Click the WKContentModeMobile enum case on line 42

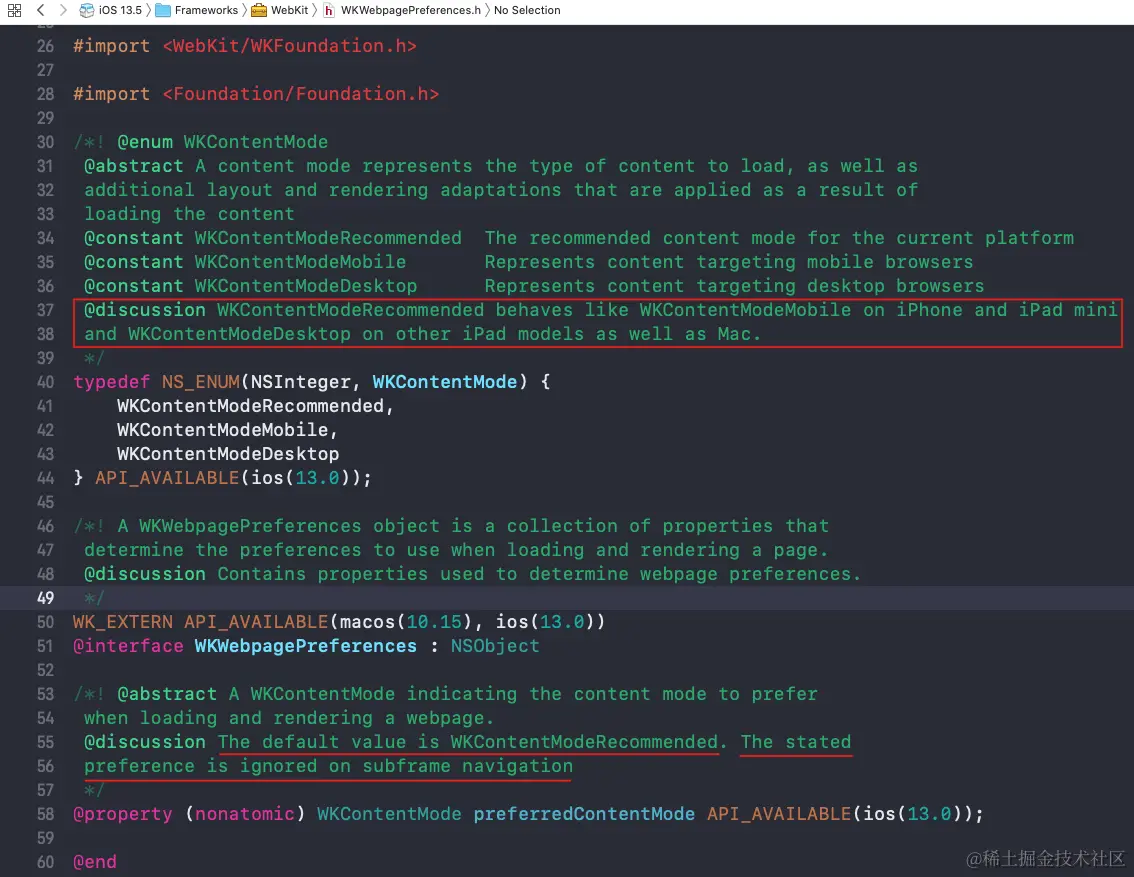coord(223,429)
